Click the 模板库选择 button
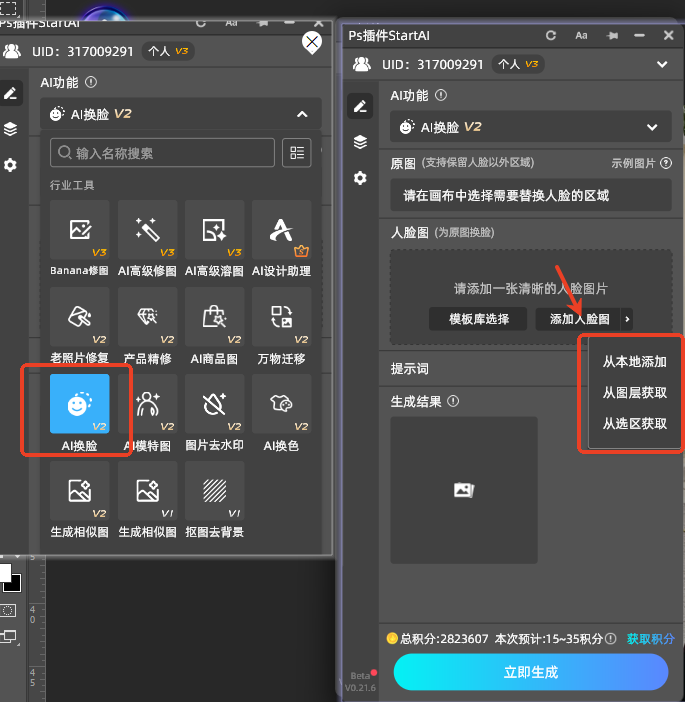 point(478,319)
